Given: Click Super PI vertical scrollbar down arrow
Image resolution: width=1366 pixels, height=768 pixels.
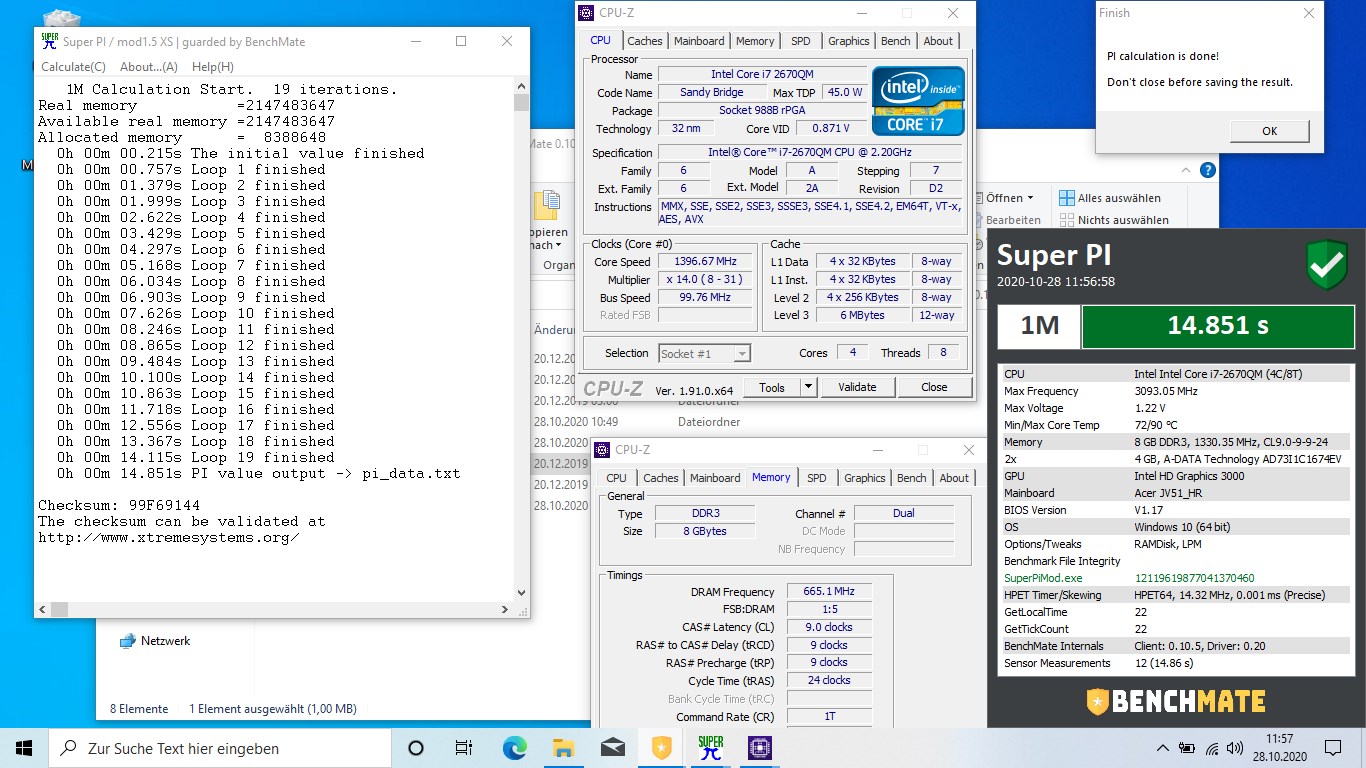Looking at the screenshot, I should point(521,592).
